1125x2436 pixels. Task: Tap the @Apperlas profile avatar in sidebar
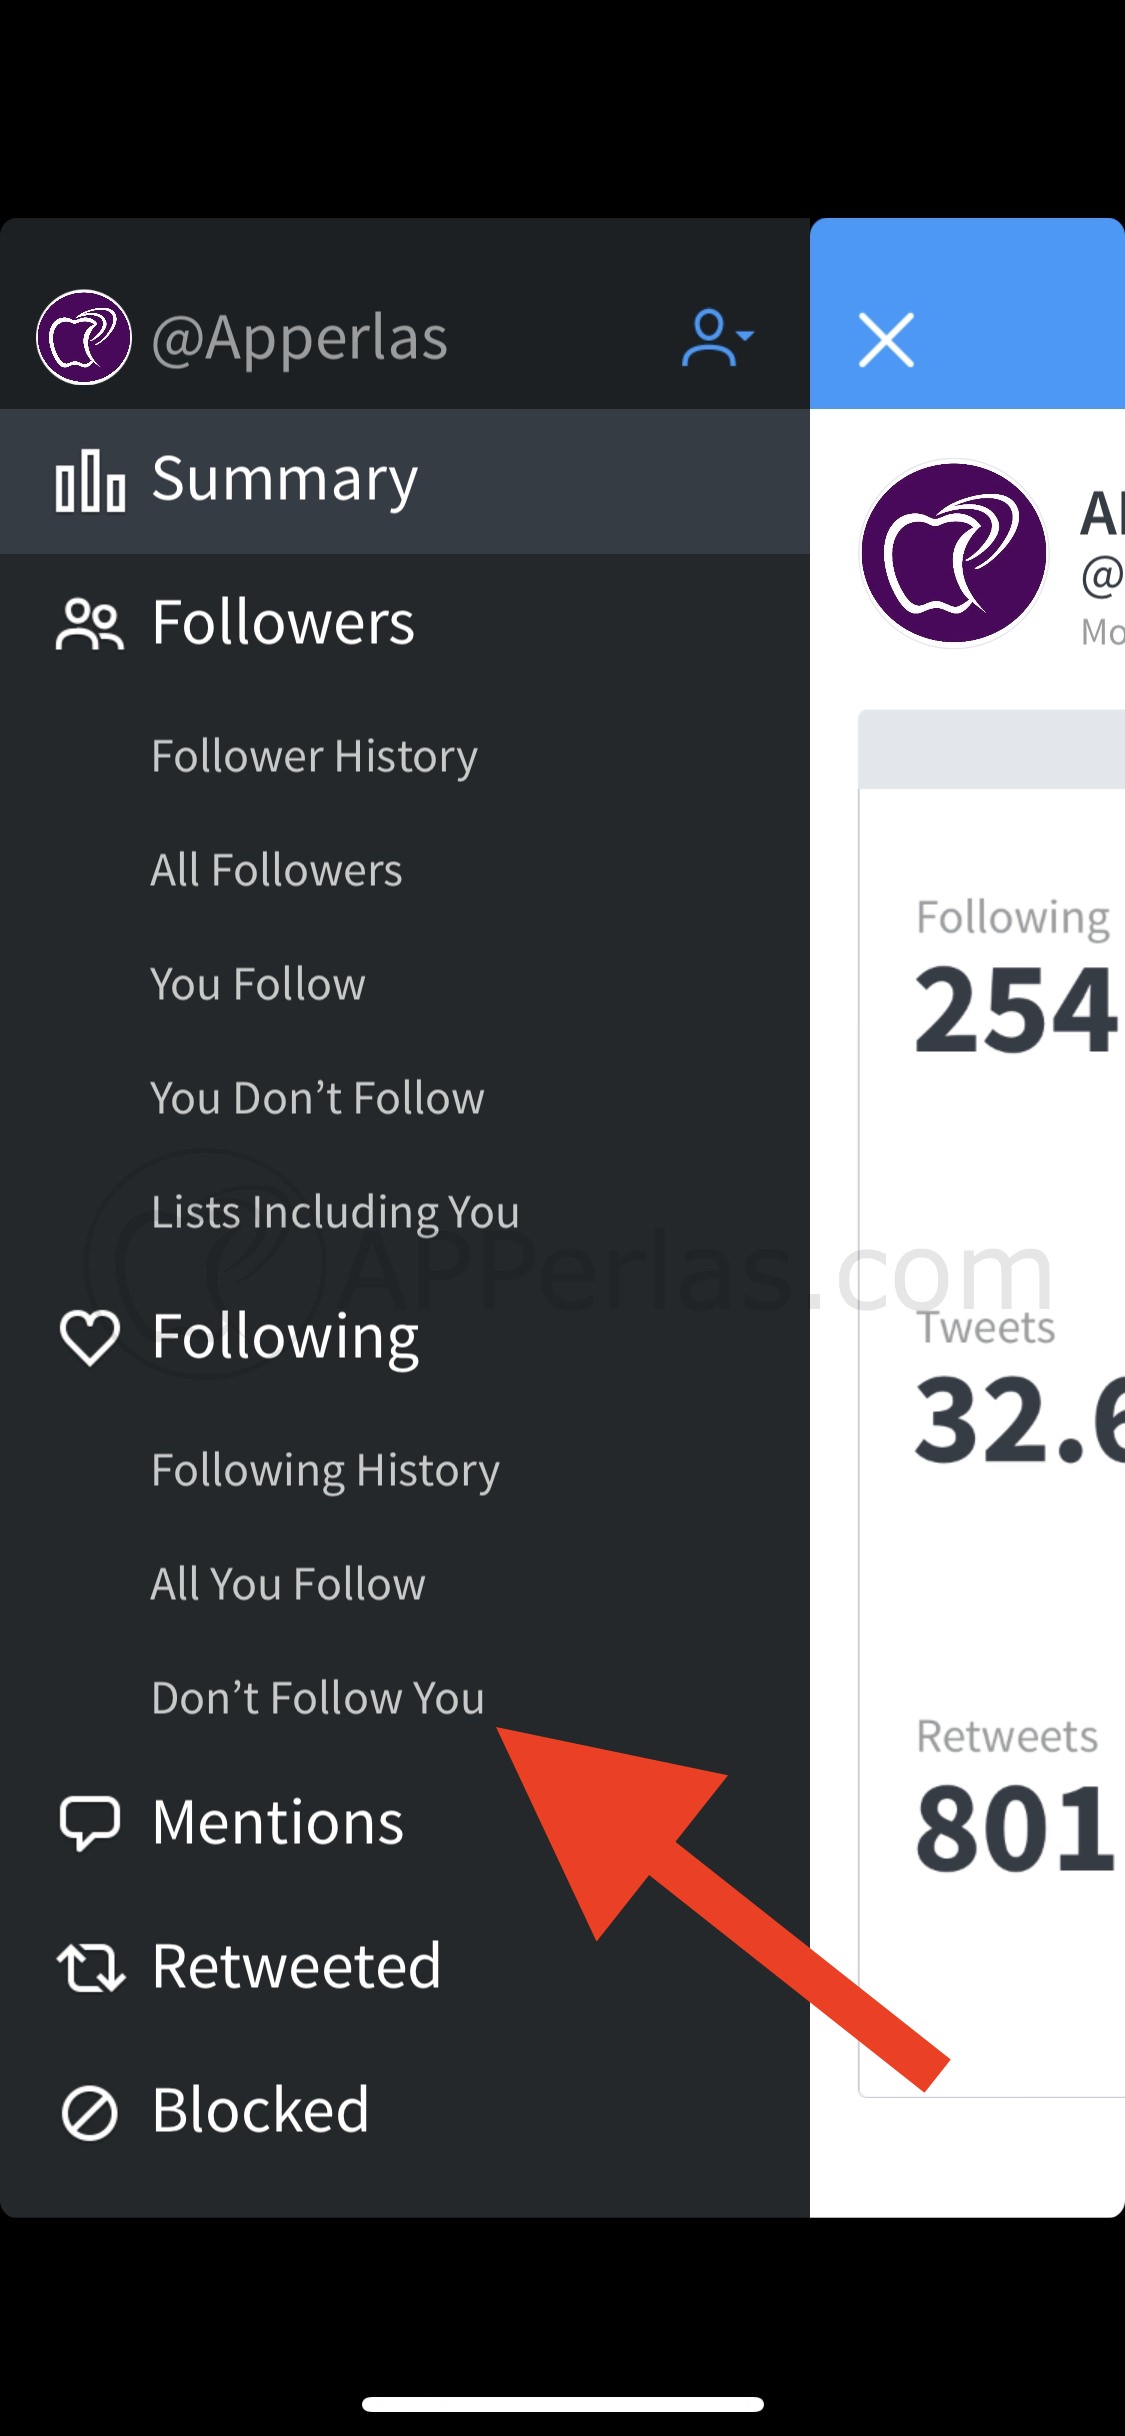[84, 338]
